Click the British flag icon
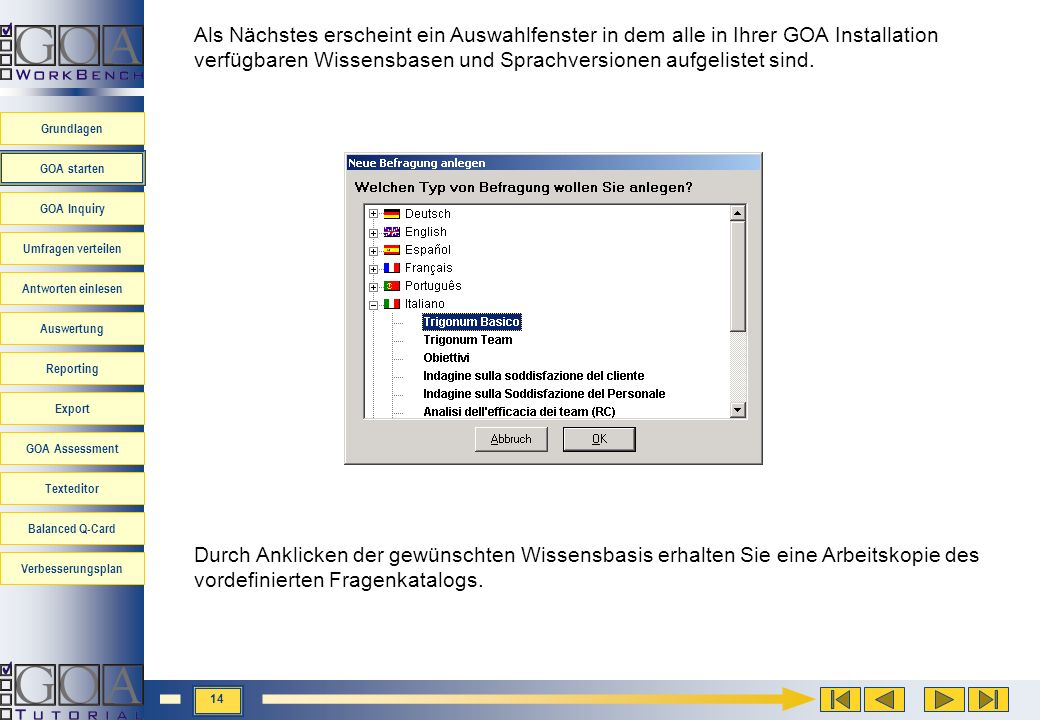Screen dimensions: 1040x720 [392, 231]
